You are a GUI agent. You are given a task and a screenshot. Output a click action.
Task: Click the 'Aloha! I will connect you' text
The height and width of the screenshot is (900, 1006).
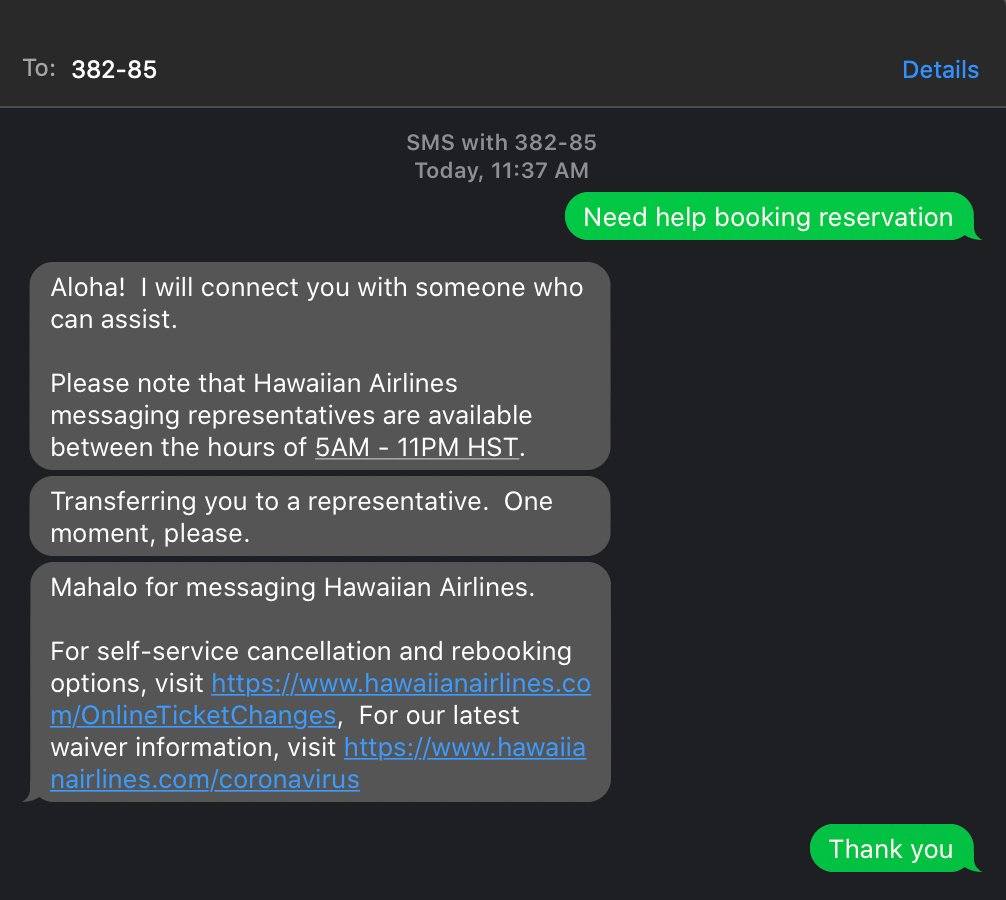317,287
